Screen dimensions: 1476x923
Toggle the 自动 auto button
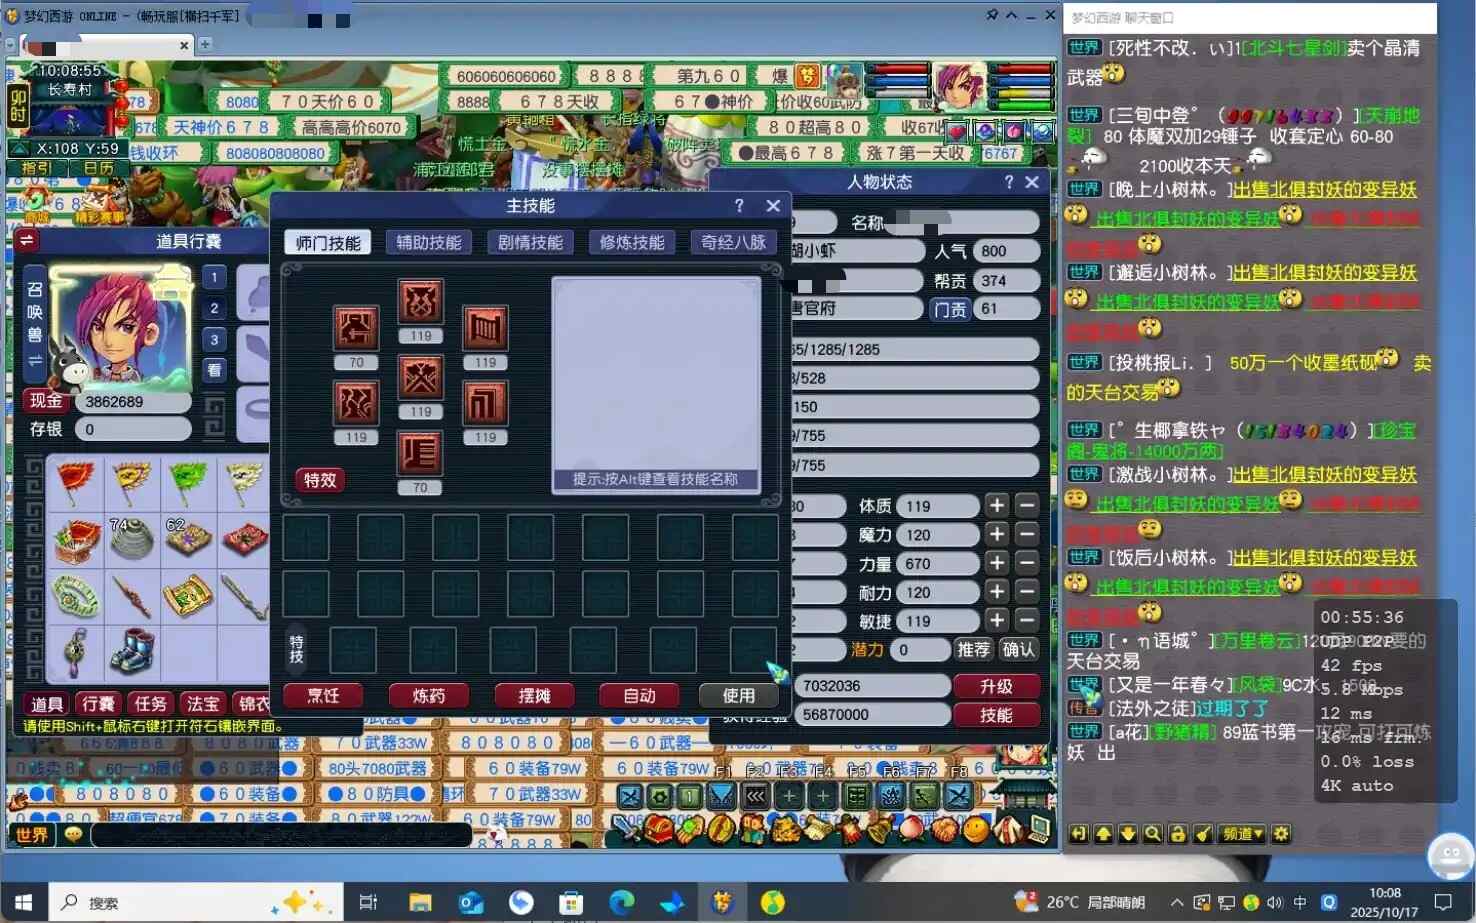tap(639, 696)
